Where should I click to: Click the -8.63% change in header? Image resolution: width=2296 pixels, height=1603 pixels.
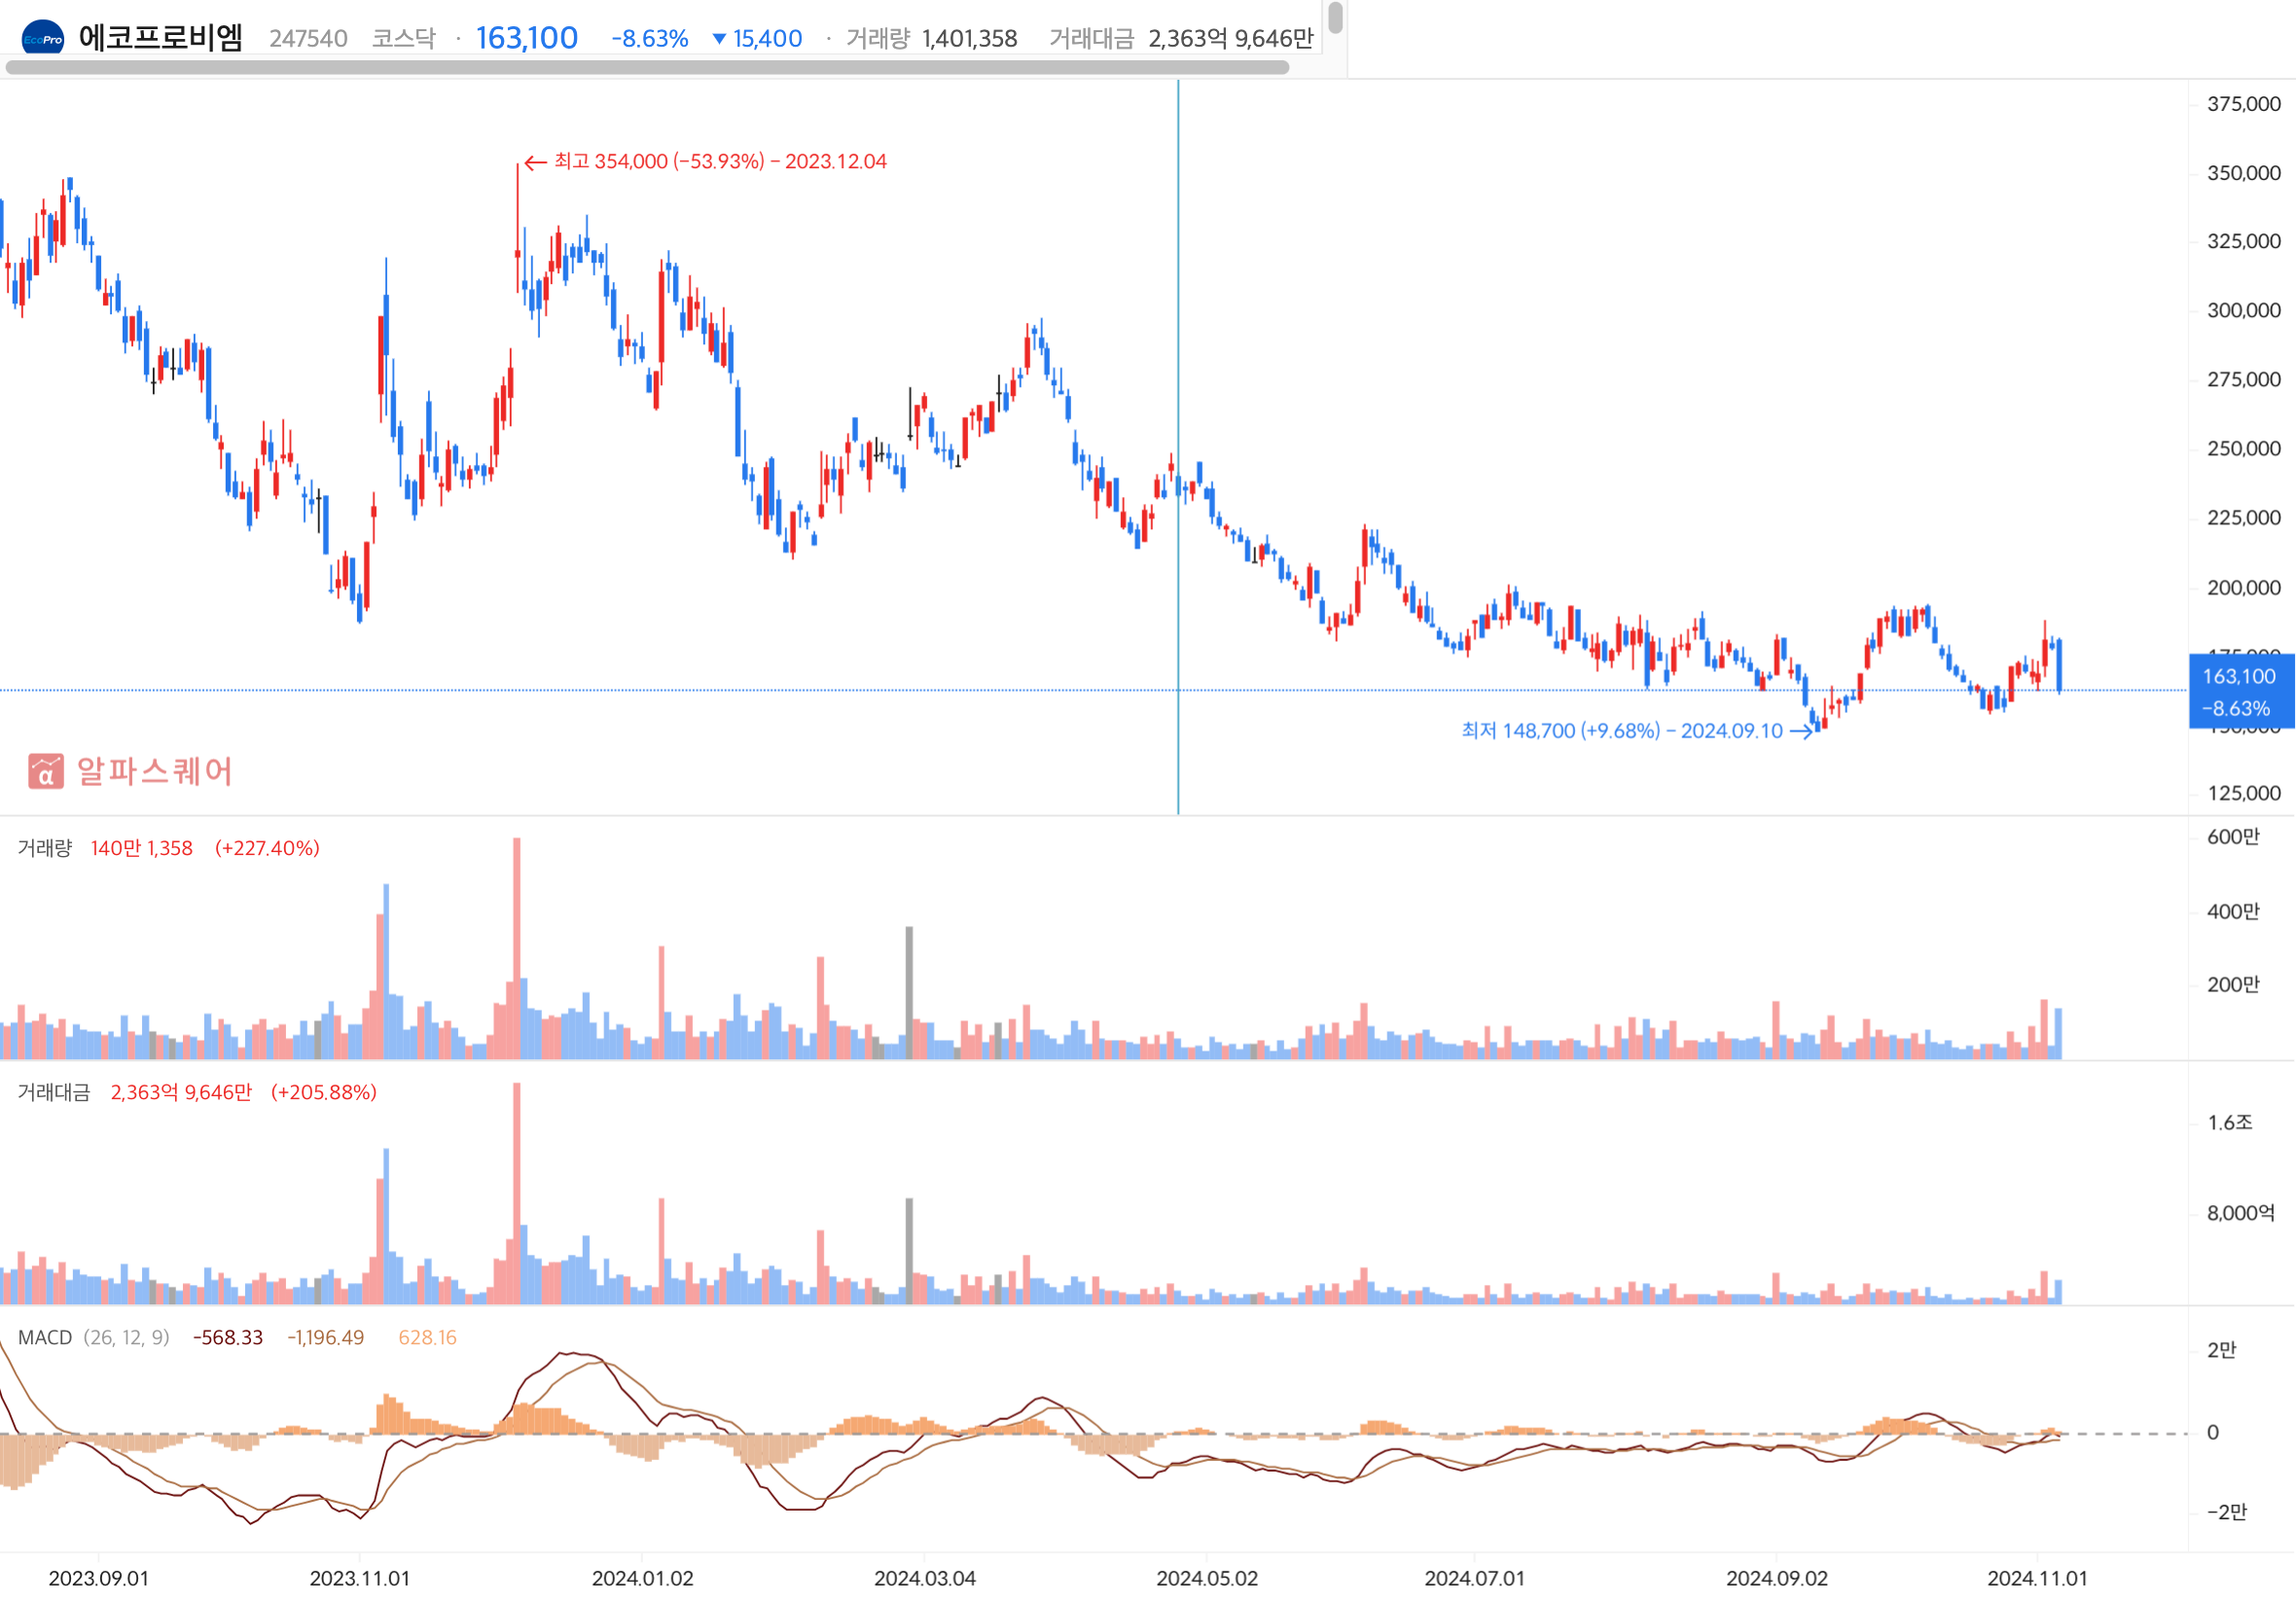pyautogui.click(x=650, y=39)
